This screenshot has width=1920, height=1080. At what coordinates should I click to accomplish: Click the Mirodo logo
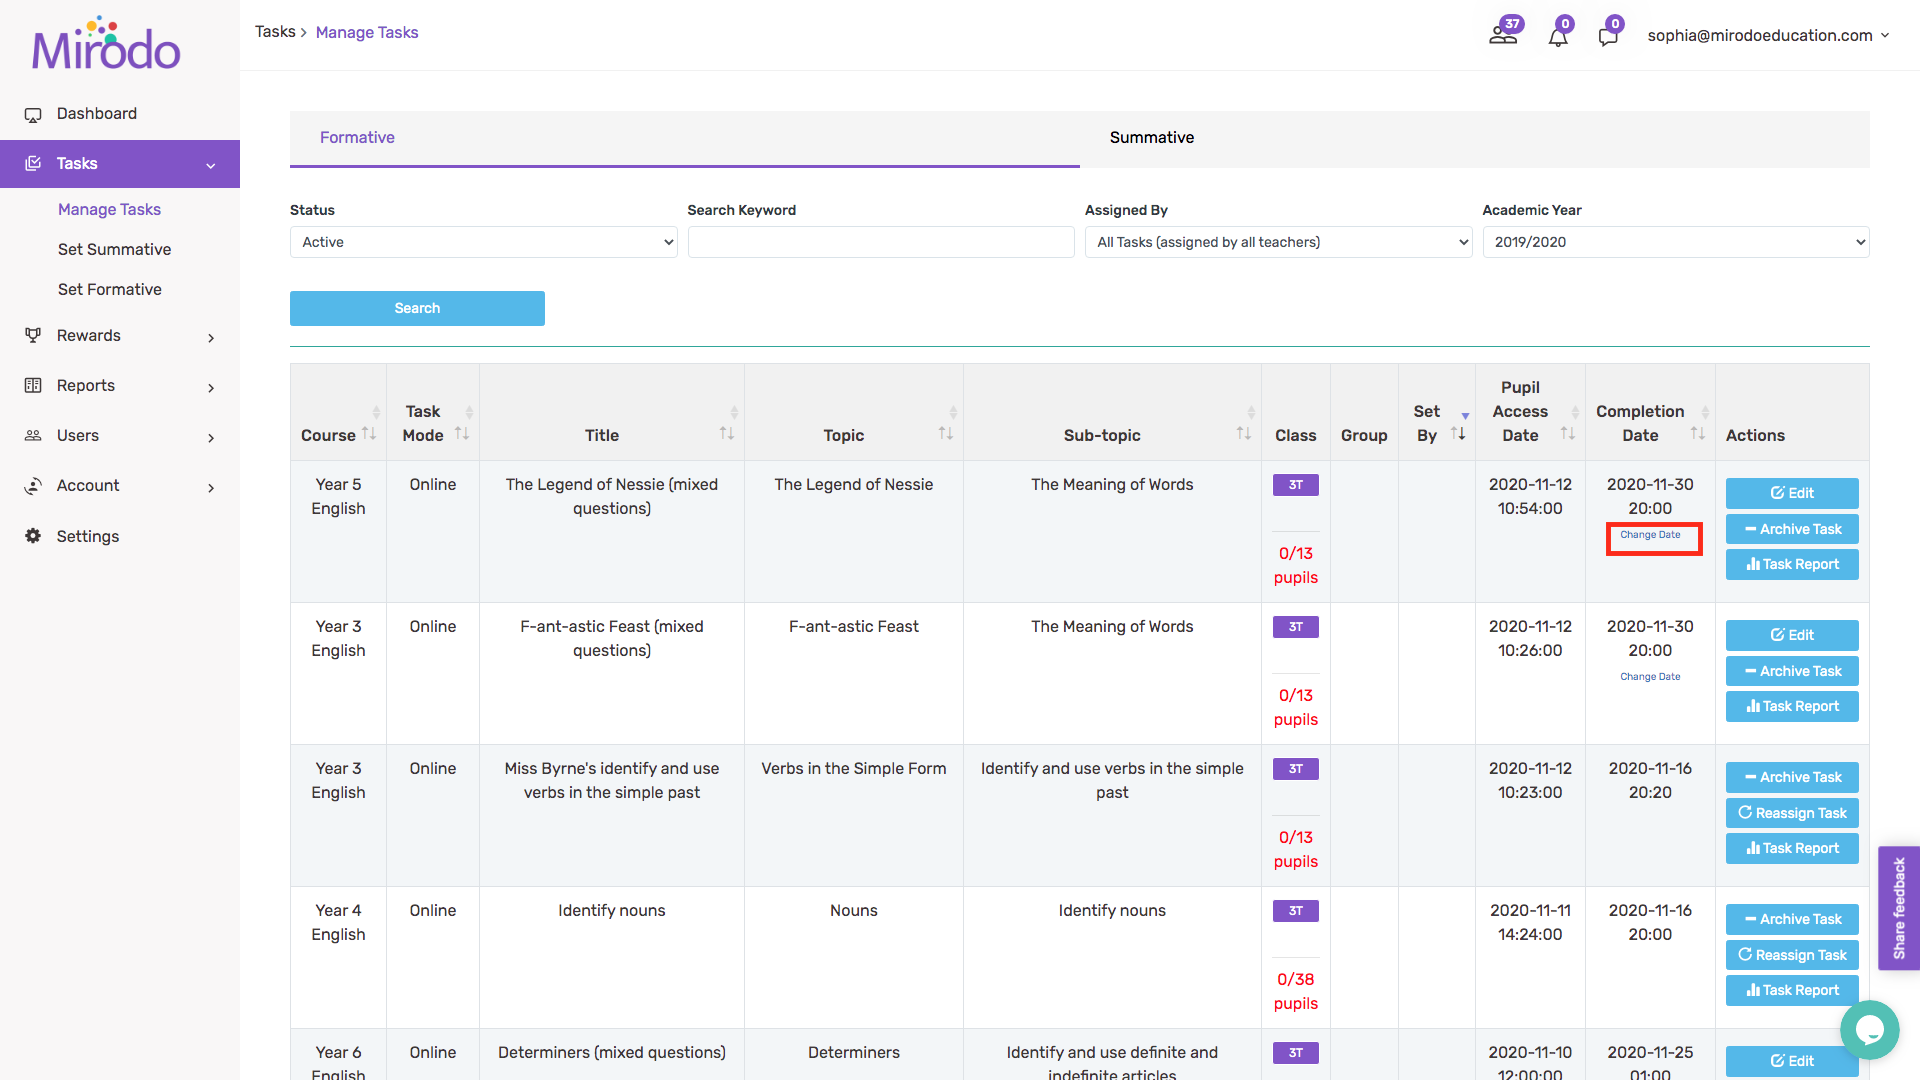pos(106,44)
